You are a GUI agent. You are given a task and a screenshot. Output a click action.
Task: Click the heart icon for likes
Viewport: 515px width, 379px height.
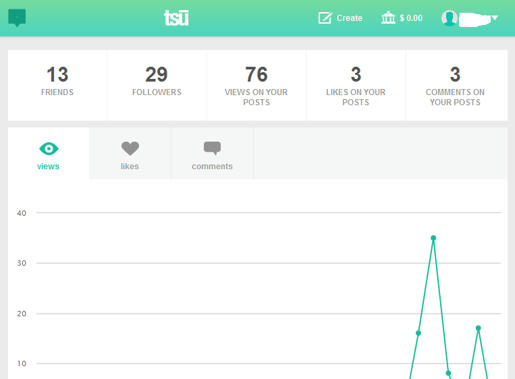(x=130, y=148)
